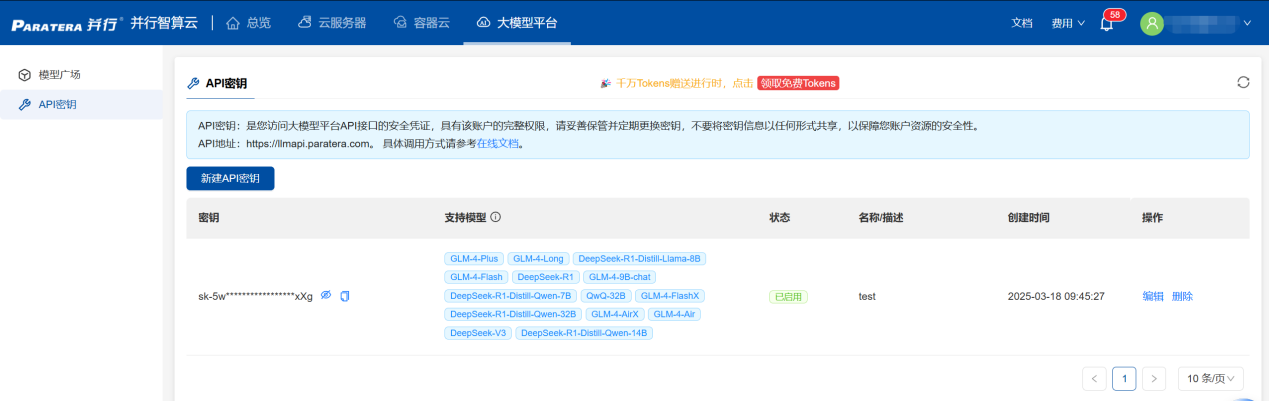Click the GLM-4-Flash model tag
Image resolution: width=1269 pixels, height=401 pixels.
[x=476, y=277]
